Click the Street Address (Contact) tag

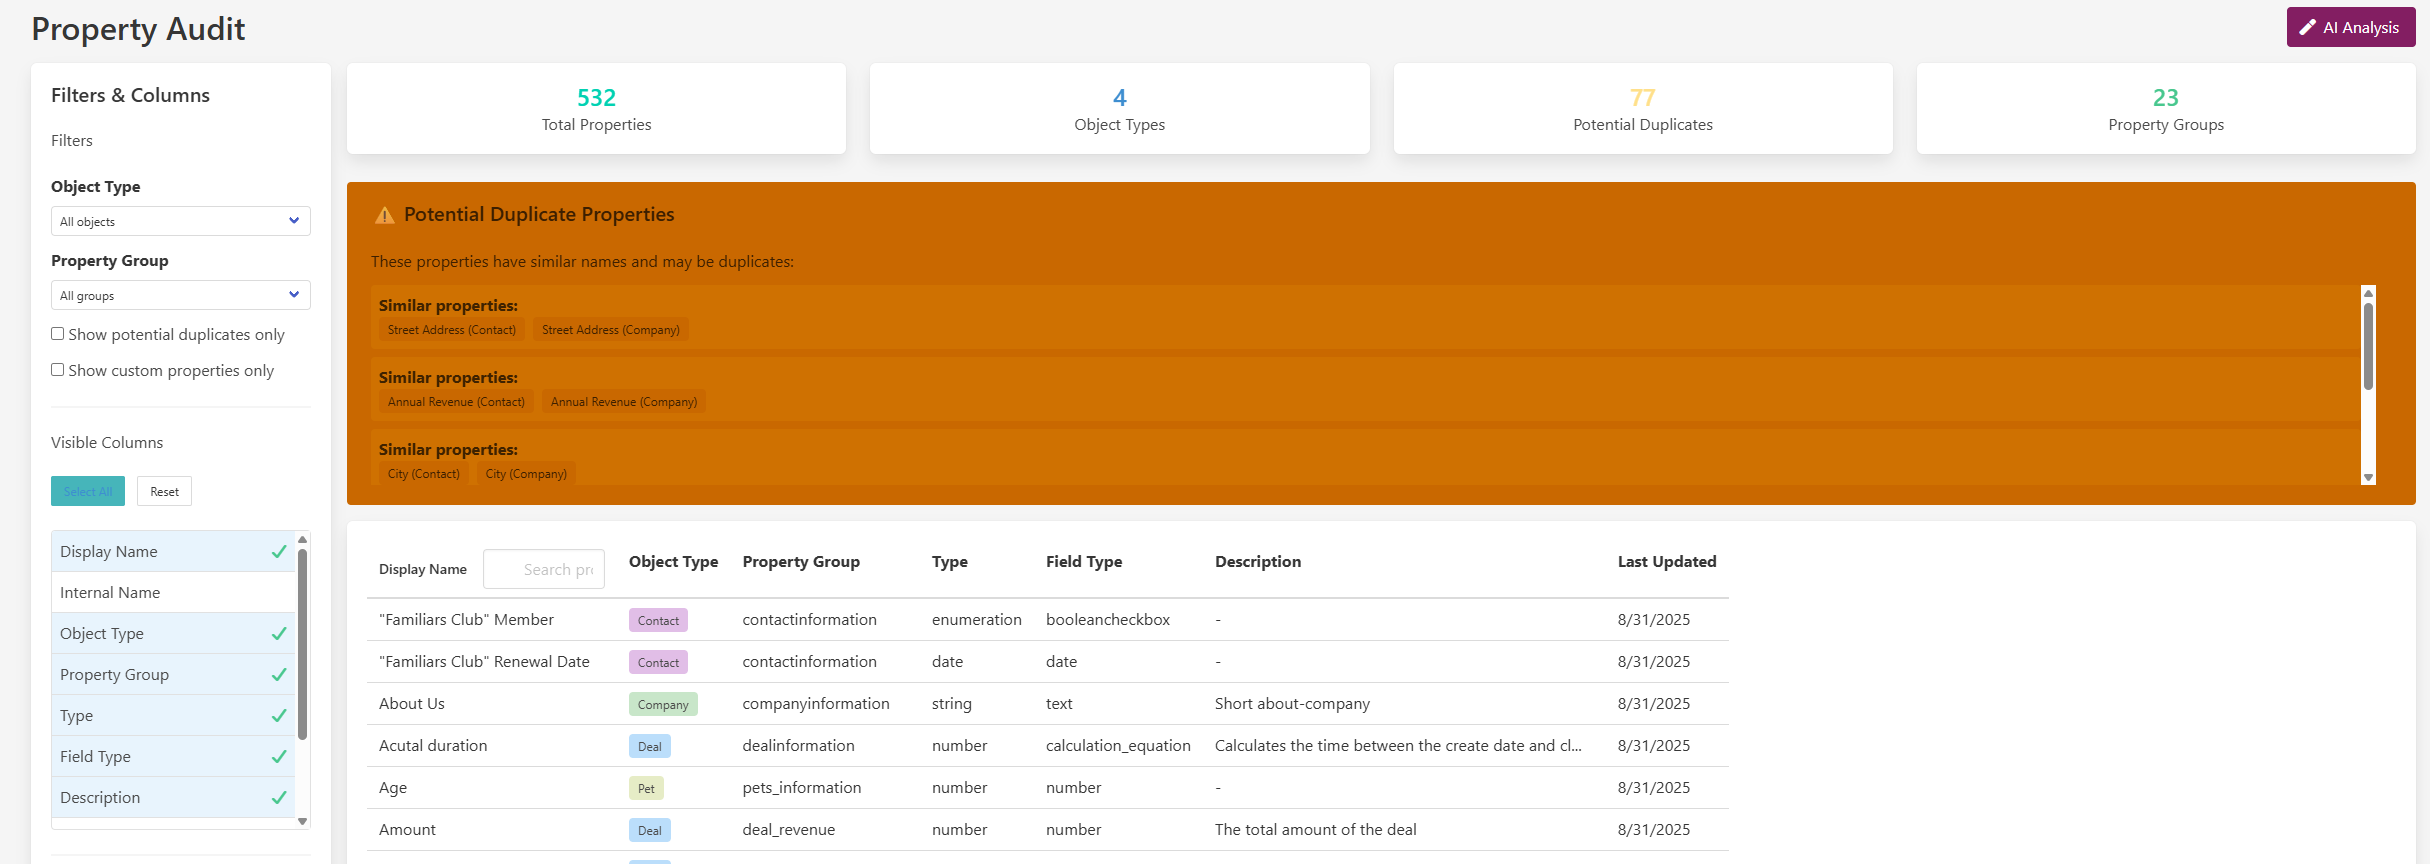[452, 330]
